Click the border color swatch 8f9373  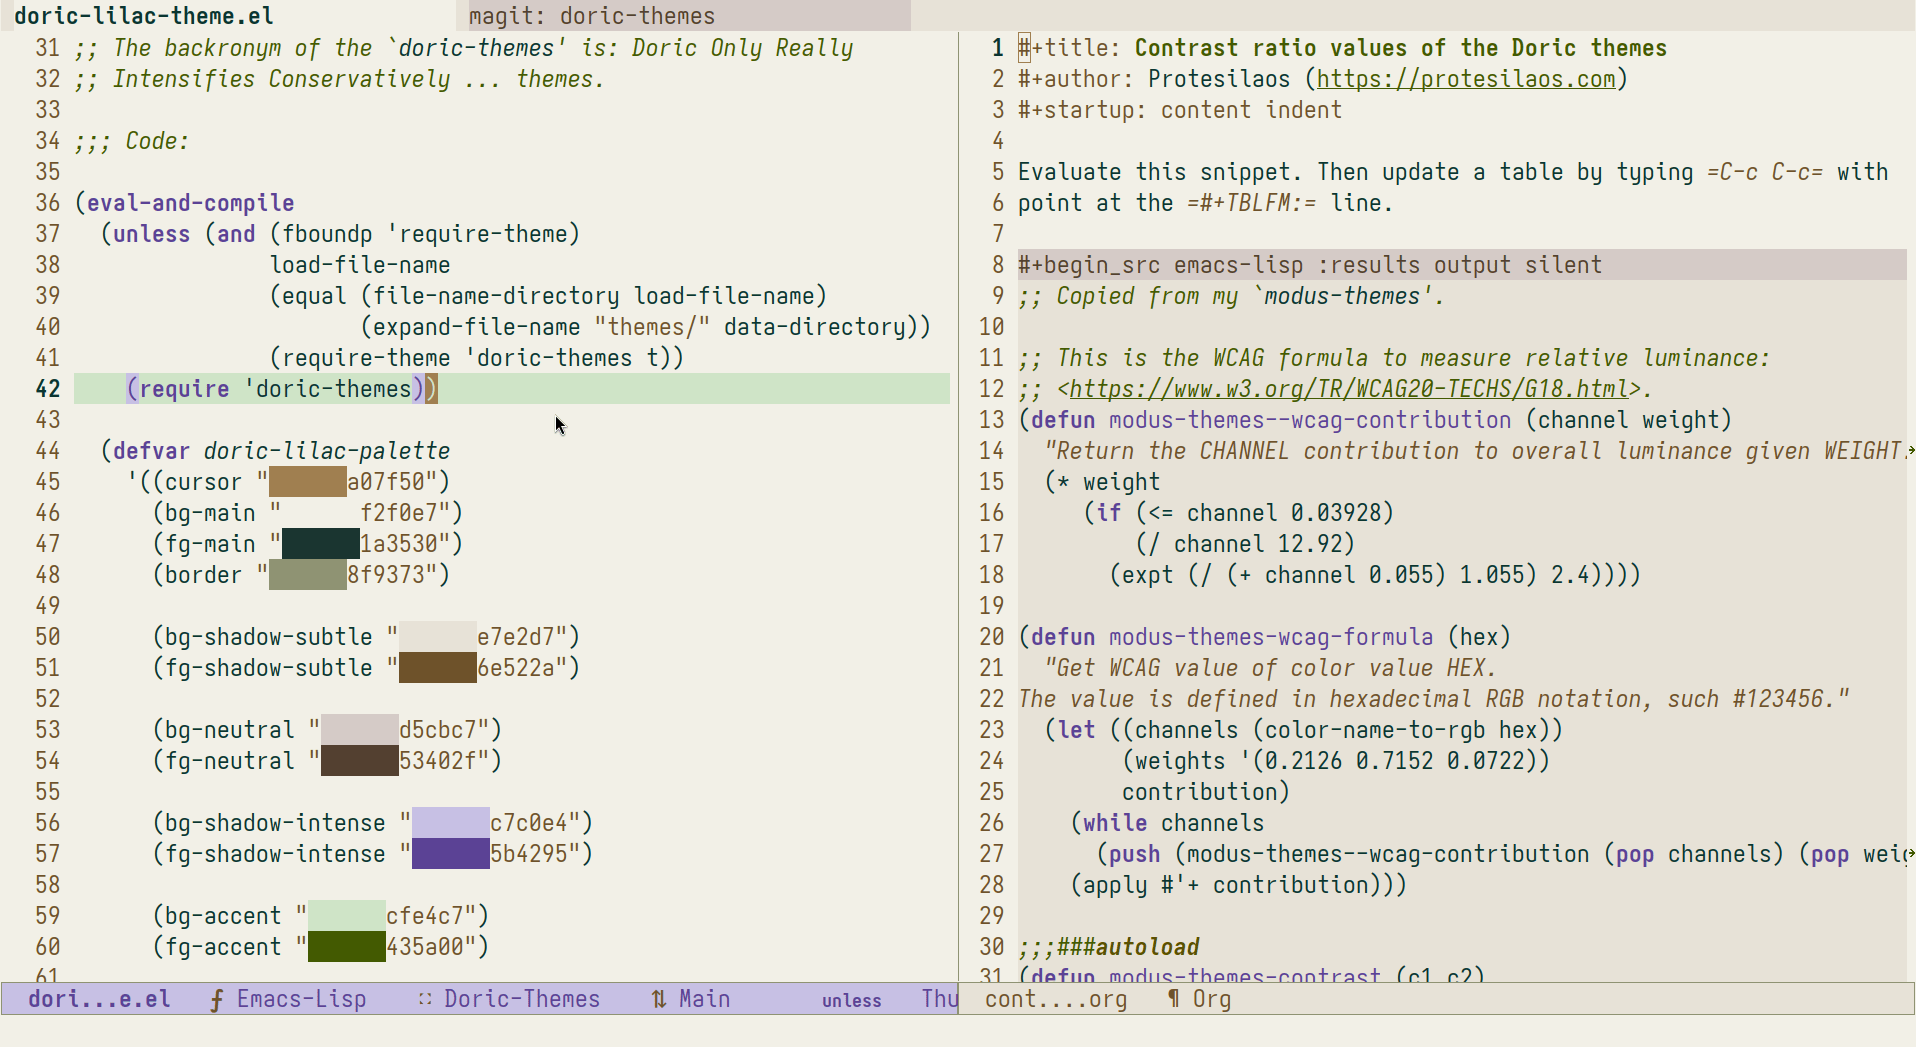pos(308,575)
